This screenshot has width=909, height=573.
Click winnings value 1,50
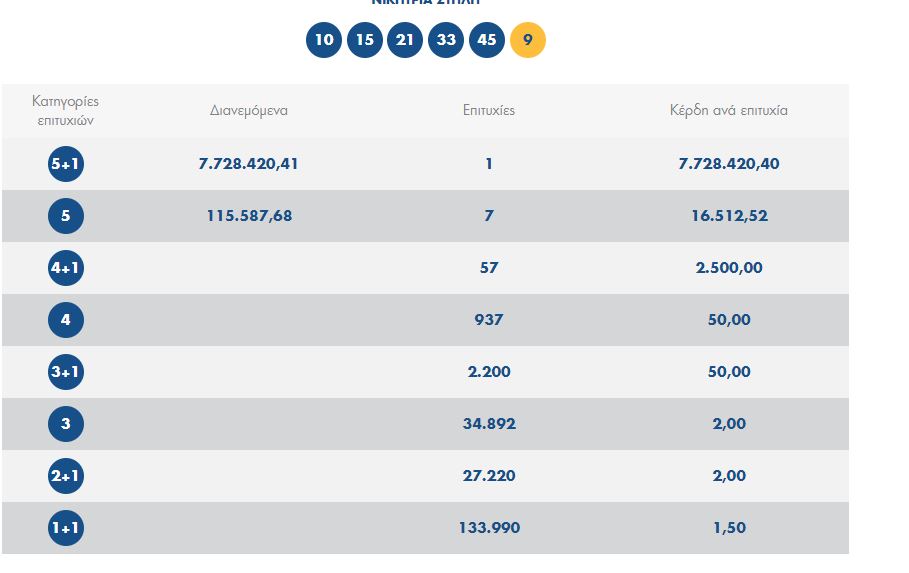pos(729,528)
